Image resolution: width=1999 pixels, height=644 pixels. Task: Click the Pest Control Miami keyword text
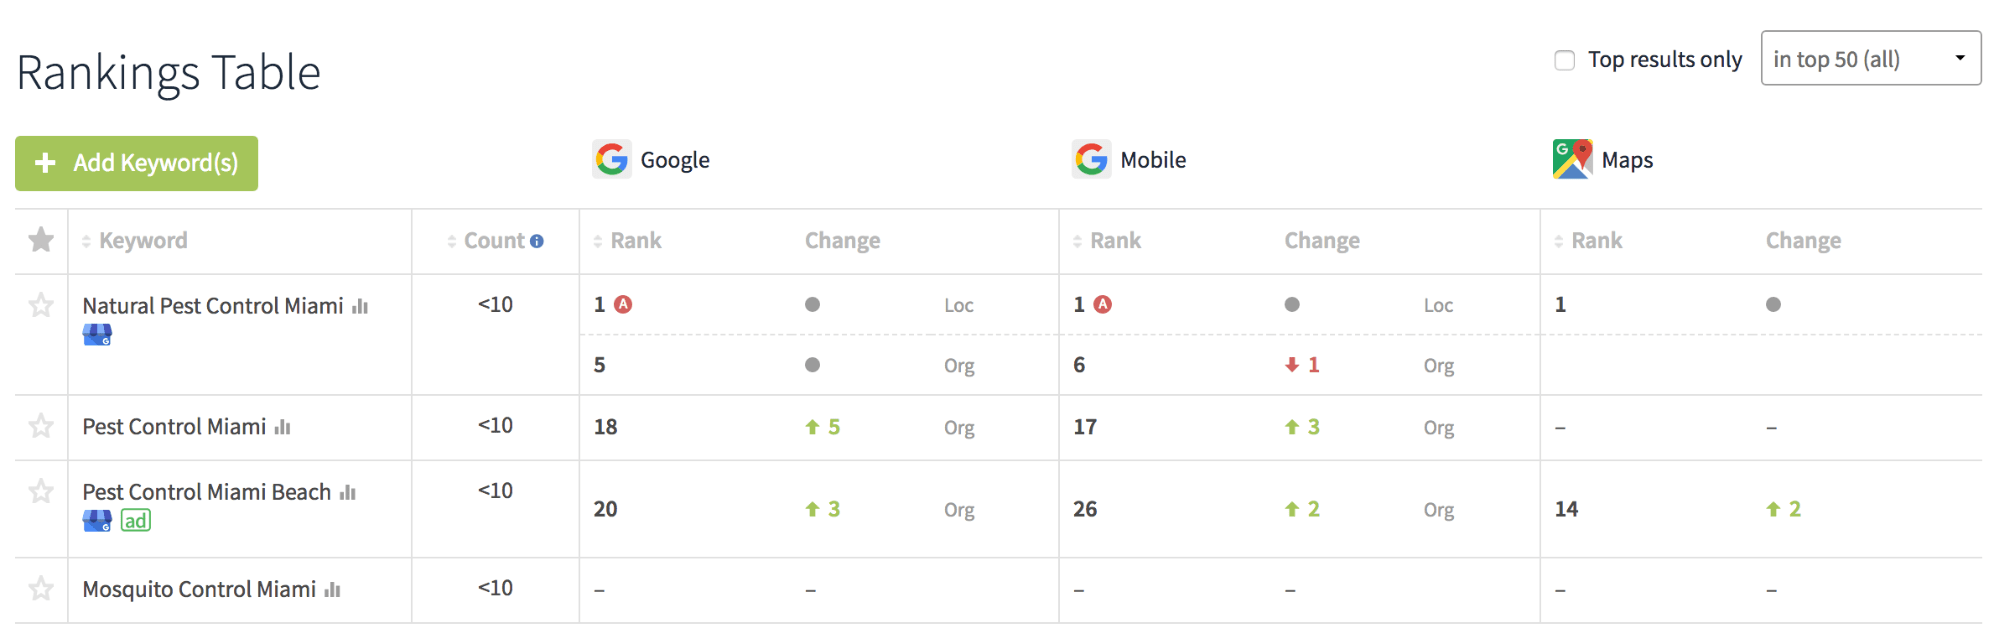(x=174, y=427)
